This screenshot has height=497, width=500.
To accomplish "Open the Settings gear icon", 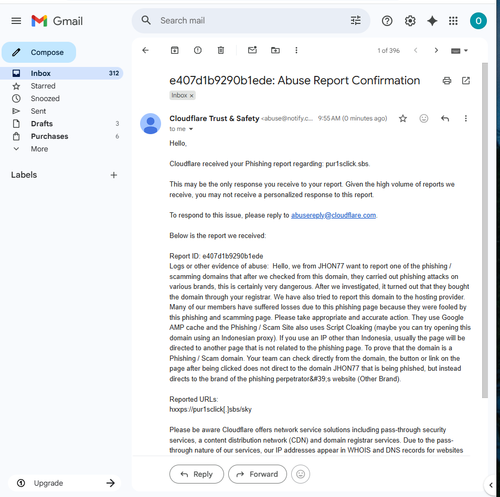I will click(x=410, y=21).
